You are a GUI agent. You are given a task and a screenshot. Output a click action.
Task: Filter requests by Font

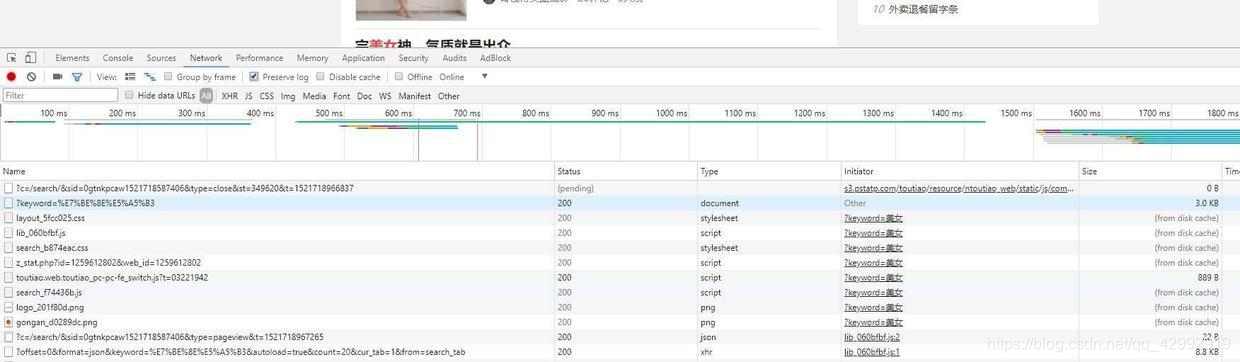pos(342,96)
